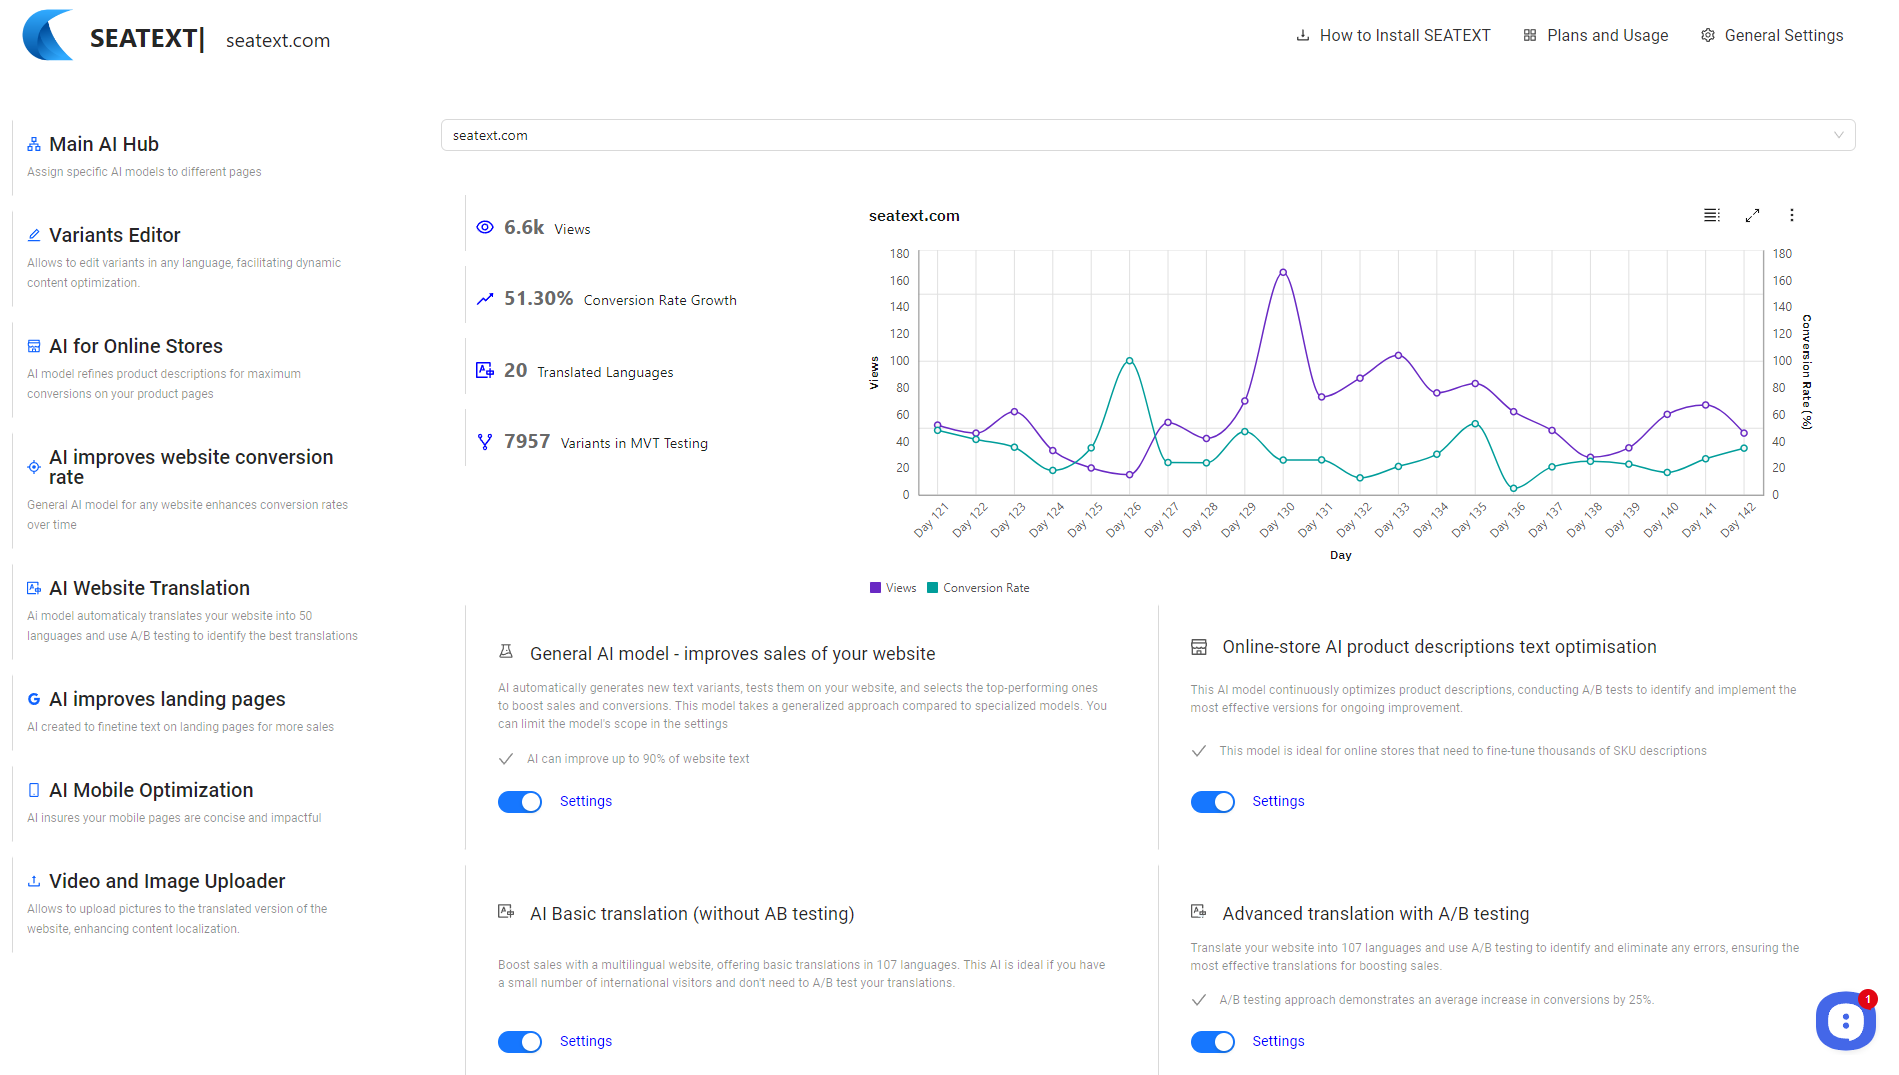This screenshot has height=1075, width=1899.
Task: Click the download icon beside How to Install
Action: pos(1303,36)
